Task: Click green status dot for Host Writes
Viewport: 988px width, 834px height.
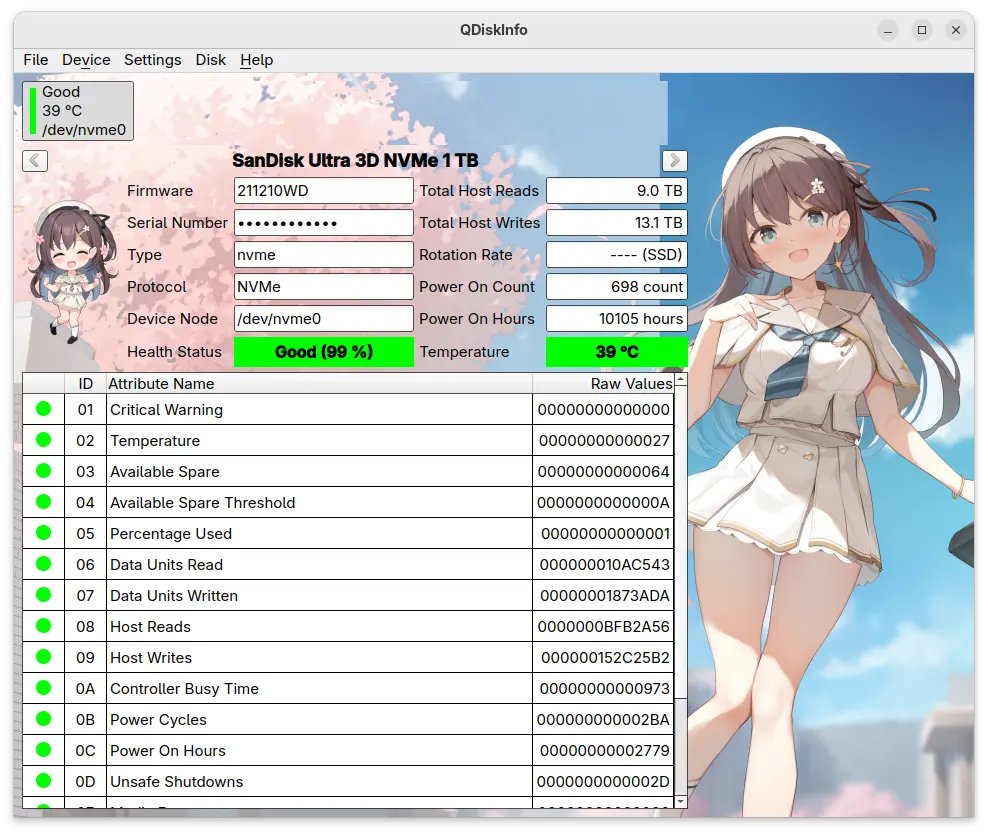Action: coord(43,657)
